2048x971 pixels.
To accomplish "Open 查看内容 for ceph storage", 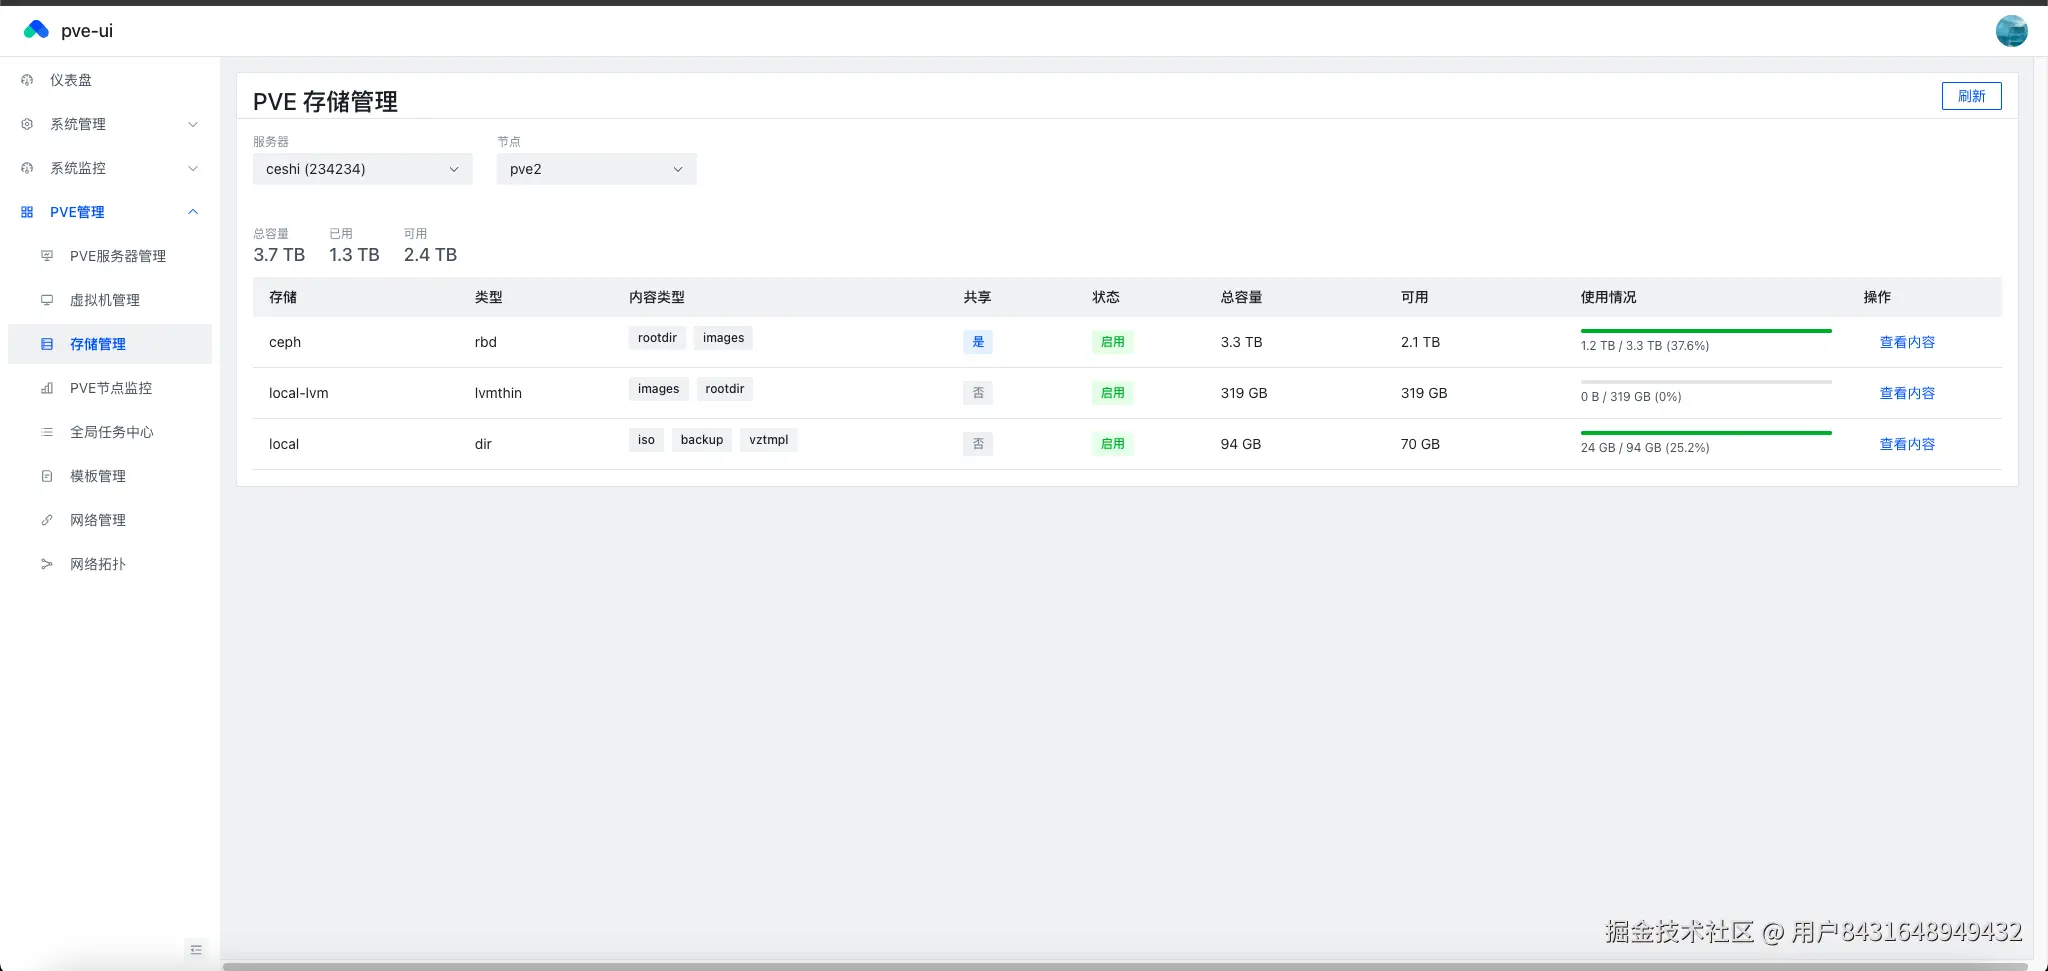I will (1907, 342).
